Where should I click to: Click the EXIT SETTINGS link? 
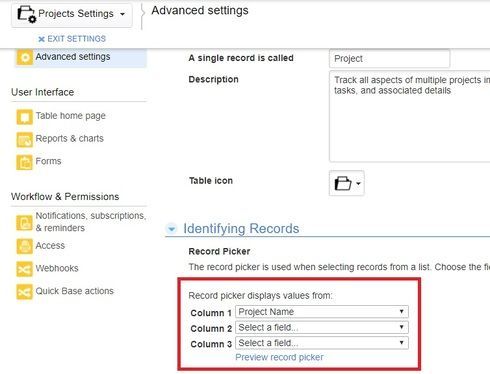point(72,39)
